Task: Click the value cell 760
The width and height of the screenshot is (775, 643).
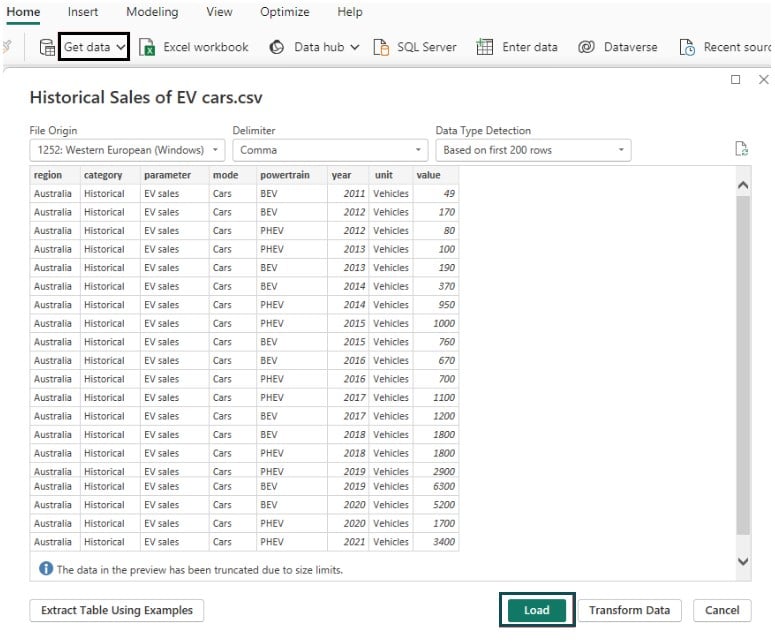Action: point(436,342)
